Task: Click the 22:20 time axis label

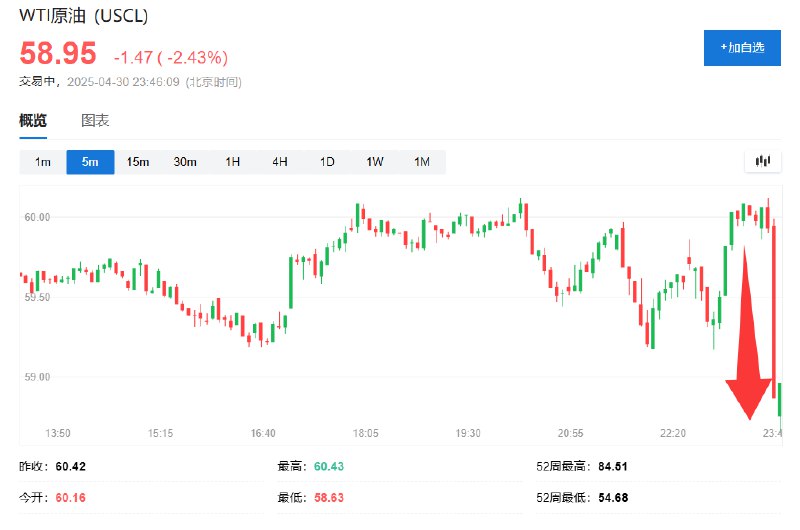Action: (x=673, y=433)
